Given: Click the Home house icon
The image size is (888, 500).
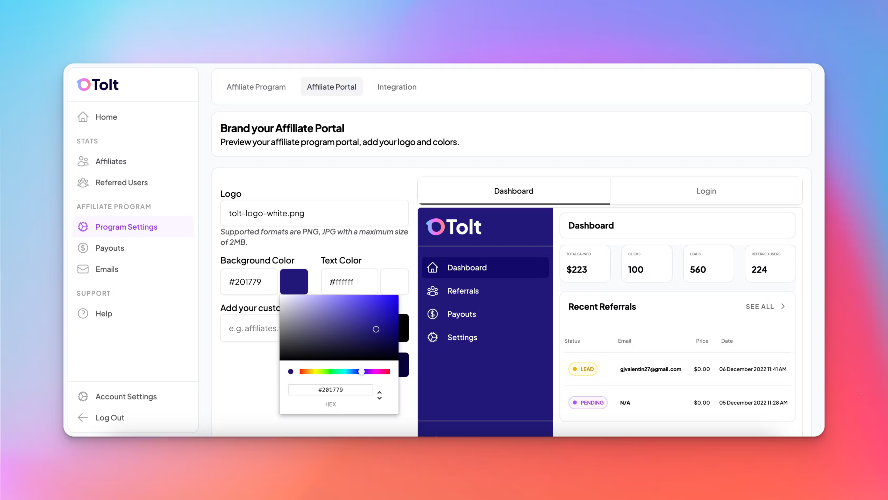Looking at the screenshot, I should click(x=83, y=117).
